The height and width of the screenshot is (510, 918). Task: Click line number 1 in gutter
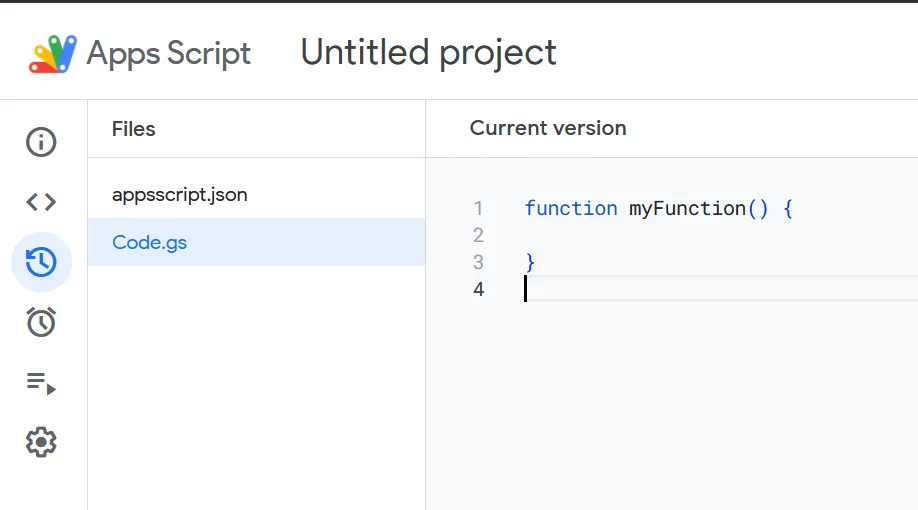pyautogui.click(x=478, y=208)
